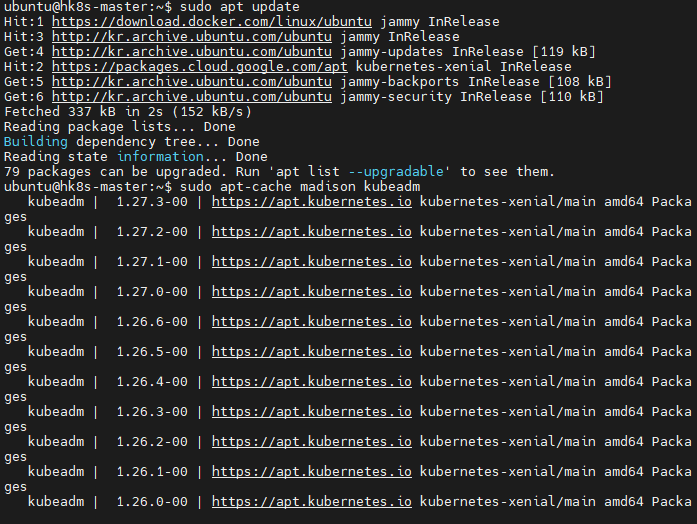Open the download.docker.com/linux/ubuntu link
Image resolution: width=697 pixels, height=524 pixels.
point(212,22)
